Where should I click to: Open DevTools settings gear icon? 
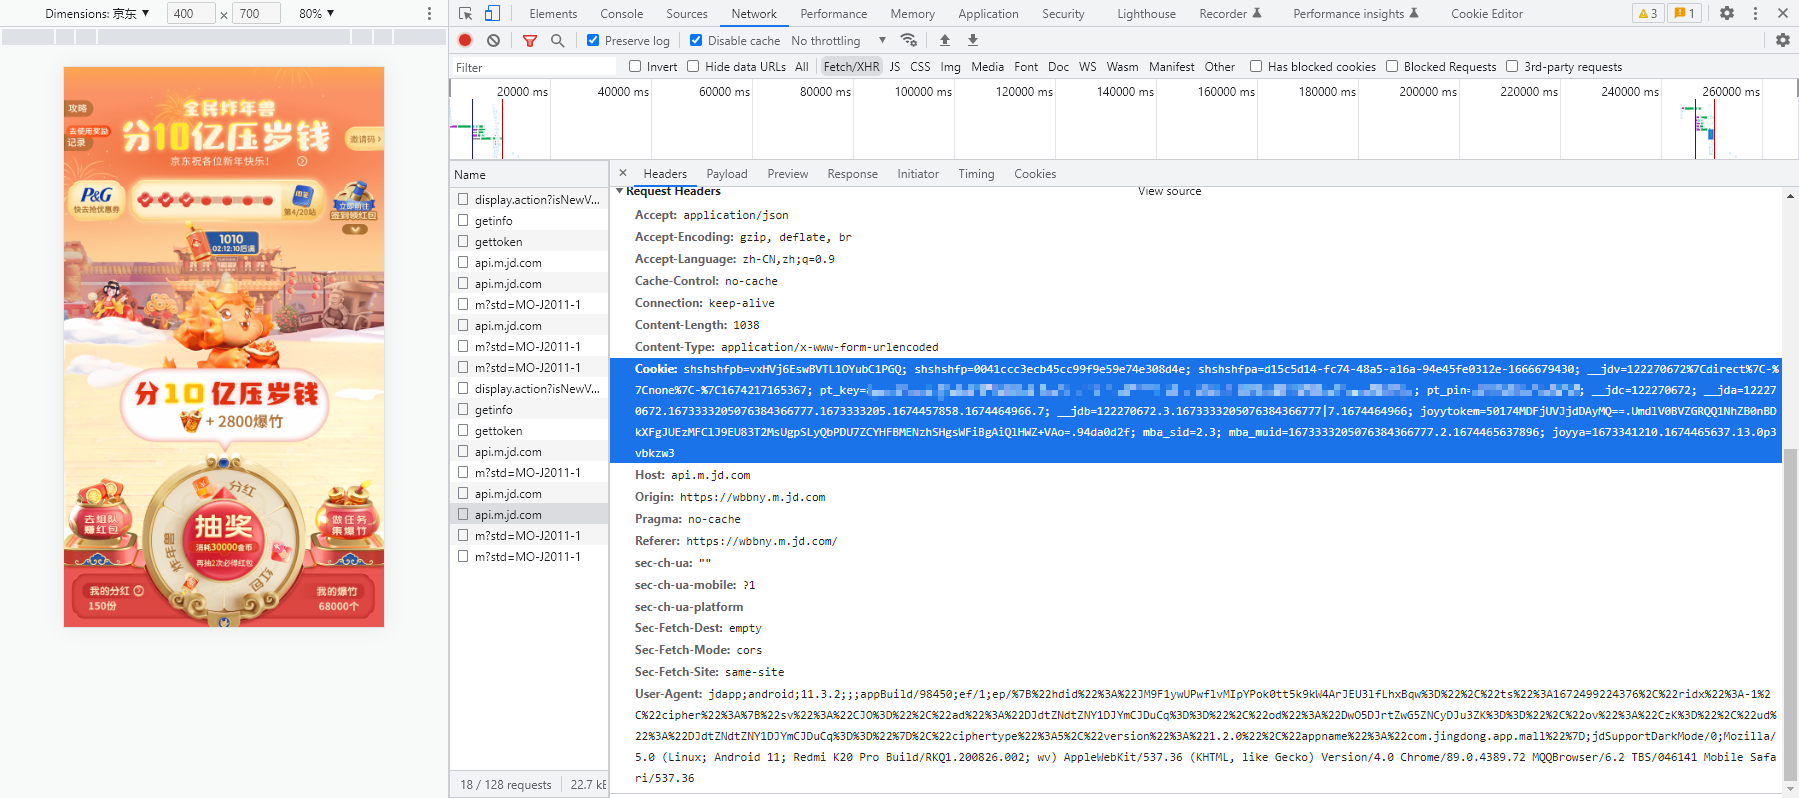point(1727,13)
